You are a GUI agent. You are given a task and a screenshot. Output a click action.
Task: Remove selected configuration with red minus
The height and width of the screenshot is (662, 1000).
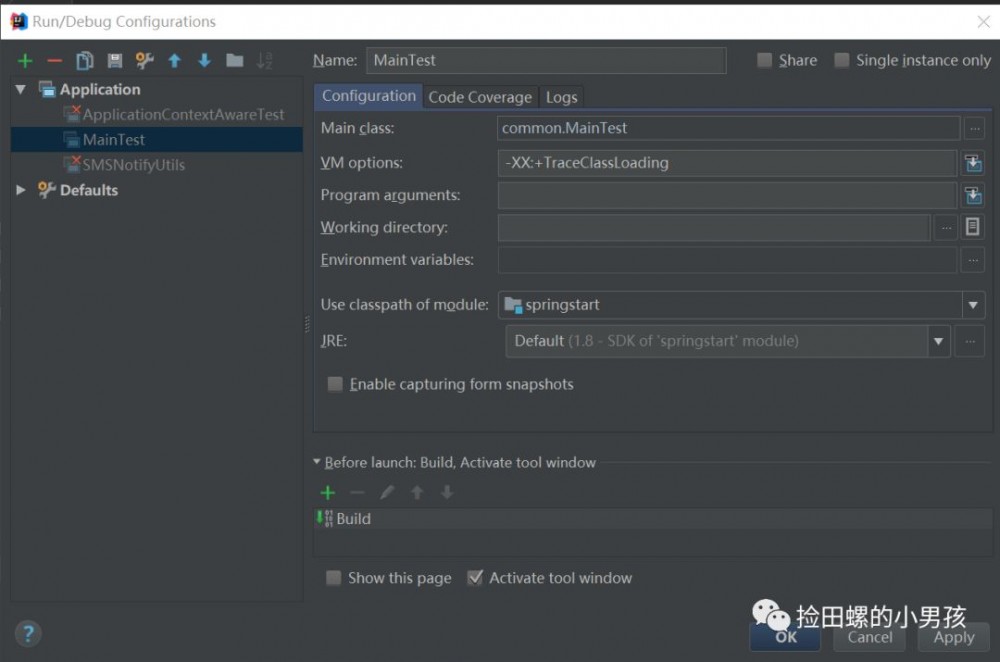coord(55,61)
